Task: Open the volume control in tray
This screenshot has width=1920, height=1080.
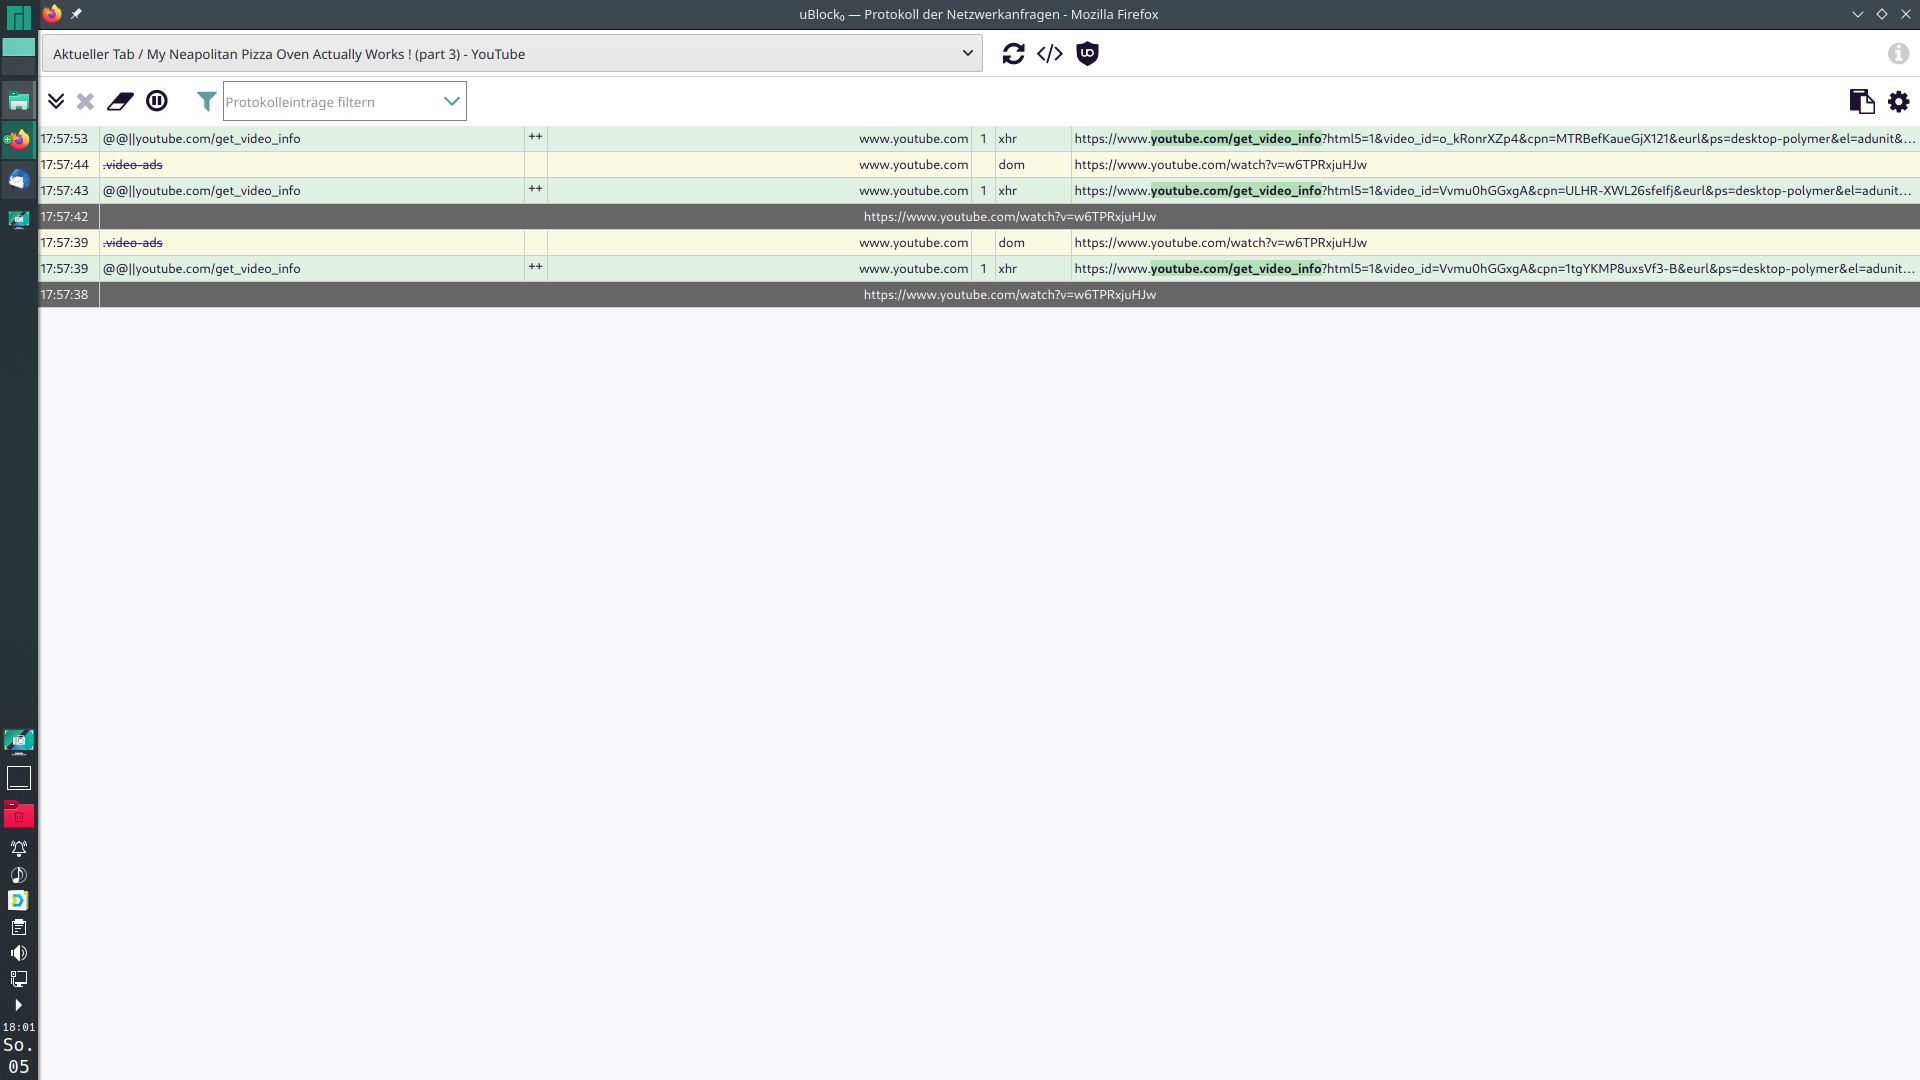Action: [18, 953]
